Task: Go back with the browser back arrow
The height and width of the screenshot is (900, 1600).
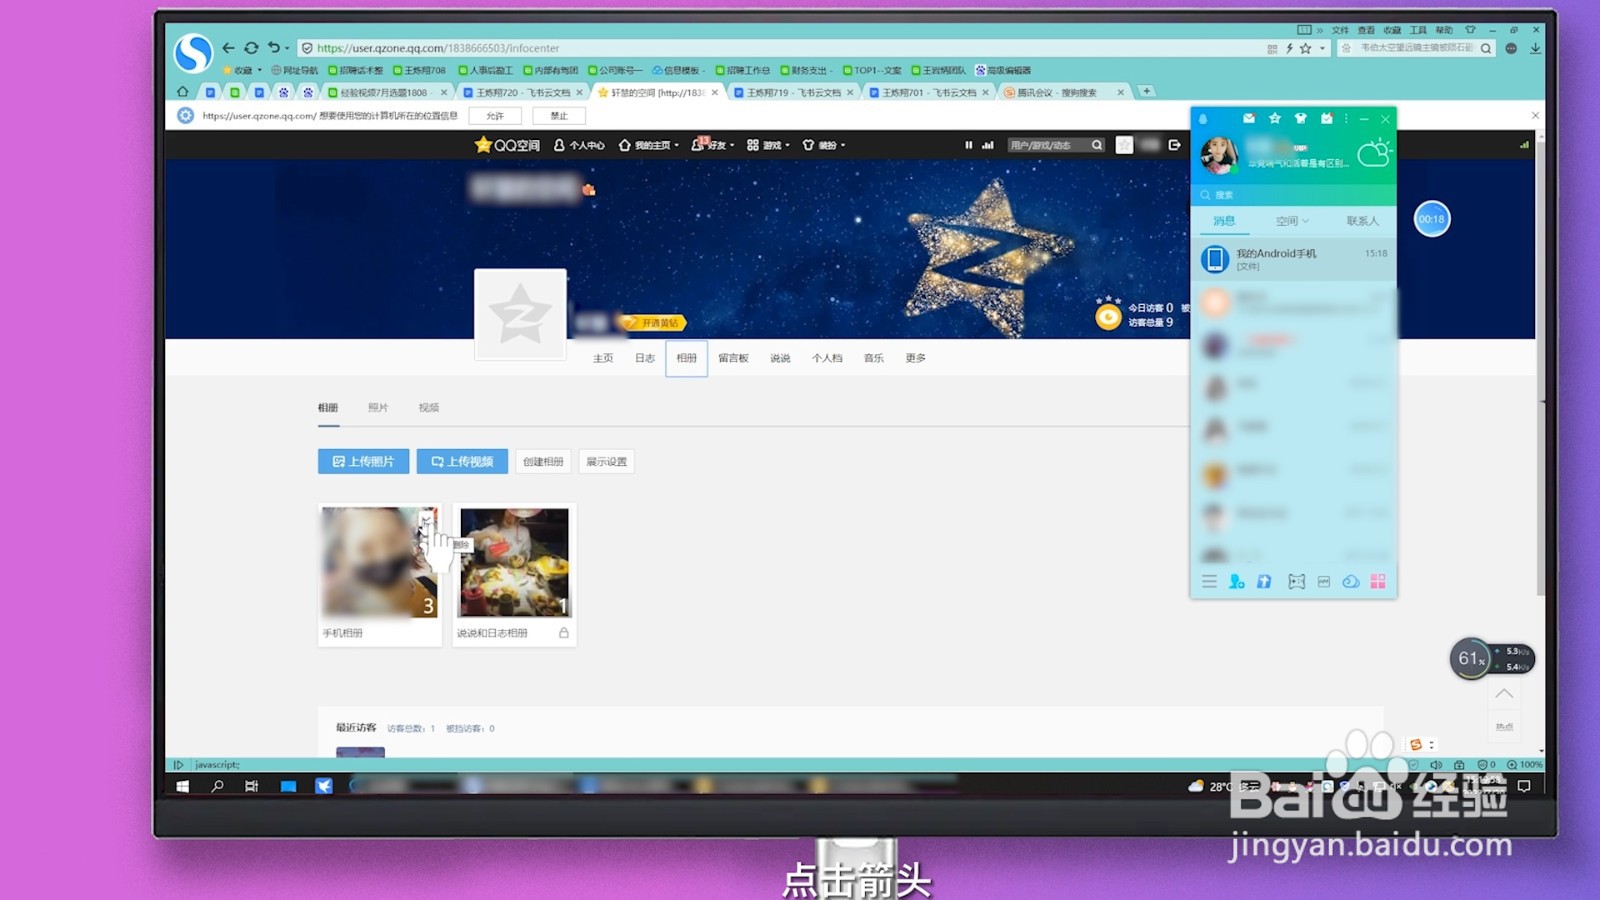Action: point(228,48)
